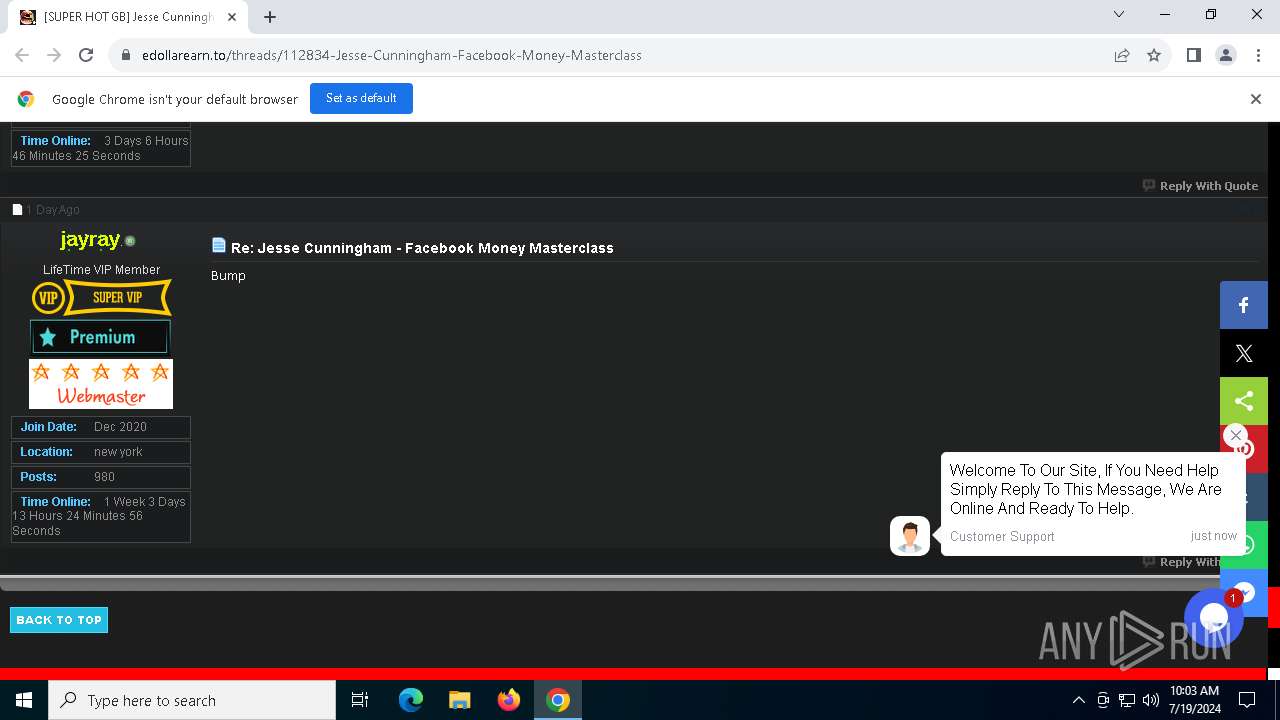Click Reply With Quote on the upper post
This screenshot has width=1280, height=720.
click(1200, 186)
